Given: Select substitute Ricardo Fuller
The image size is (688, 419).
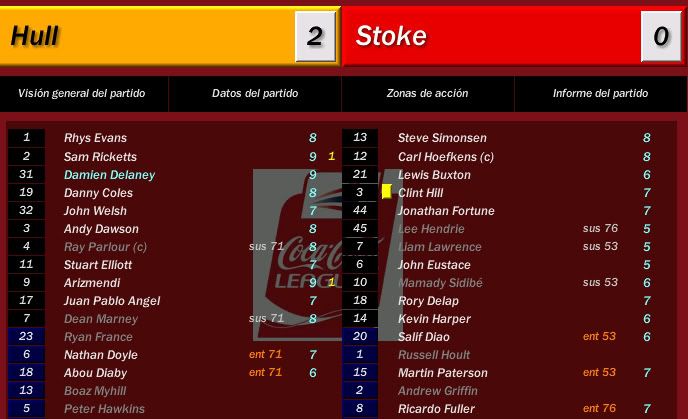Looking at the screenshot, I should (x=436, y=409).
